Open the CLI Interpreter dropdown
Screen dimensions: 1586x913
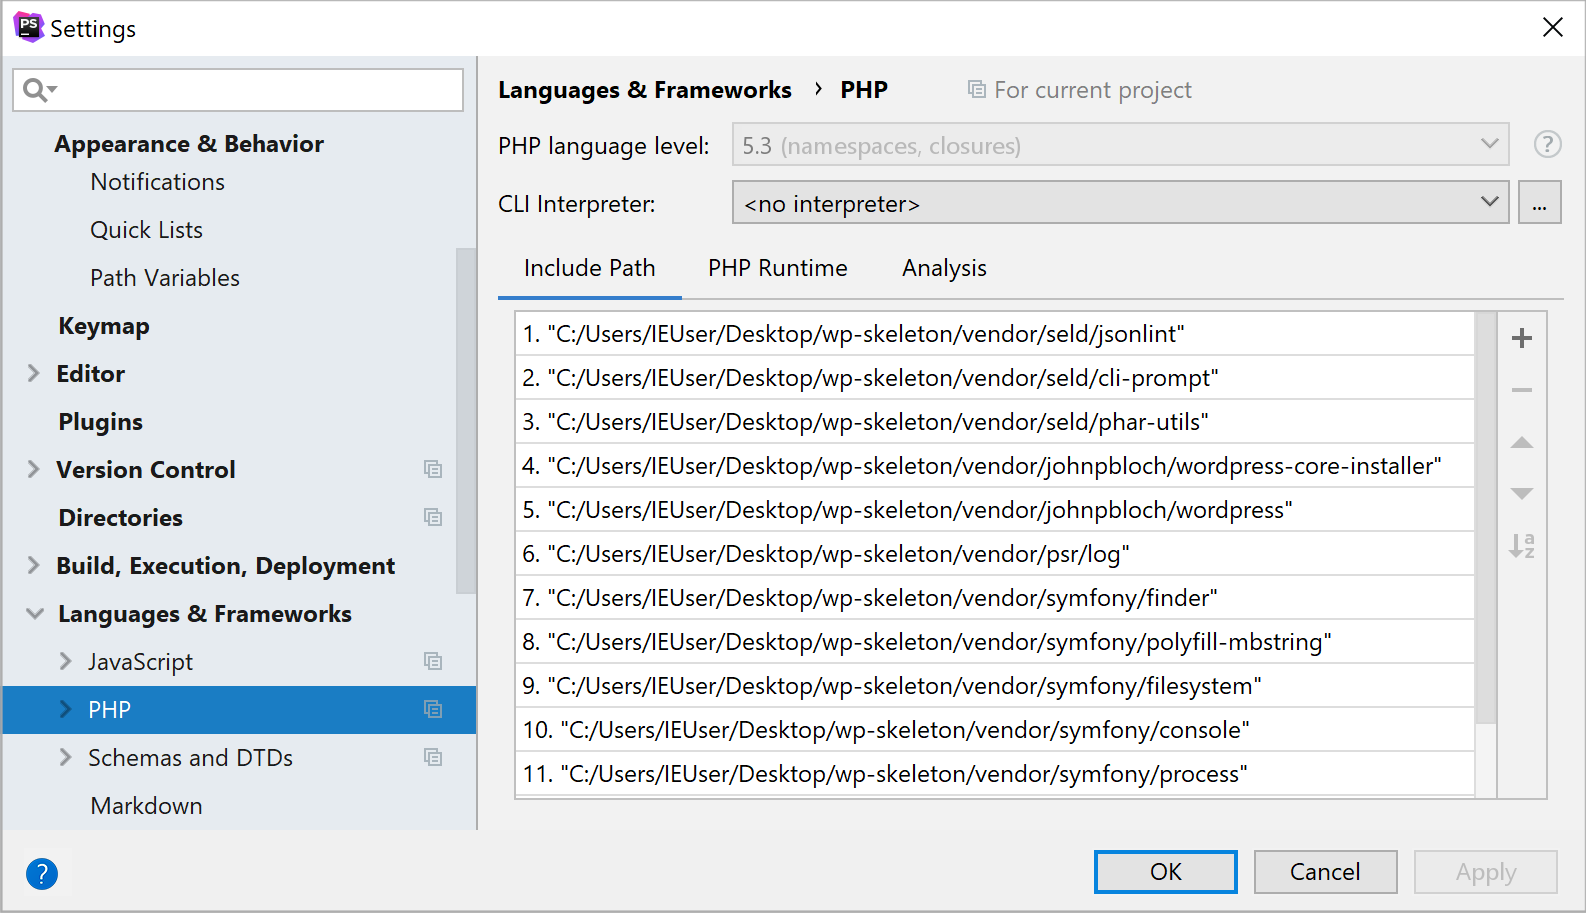1119,203
